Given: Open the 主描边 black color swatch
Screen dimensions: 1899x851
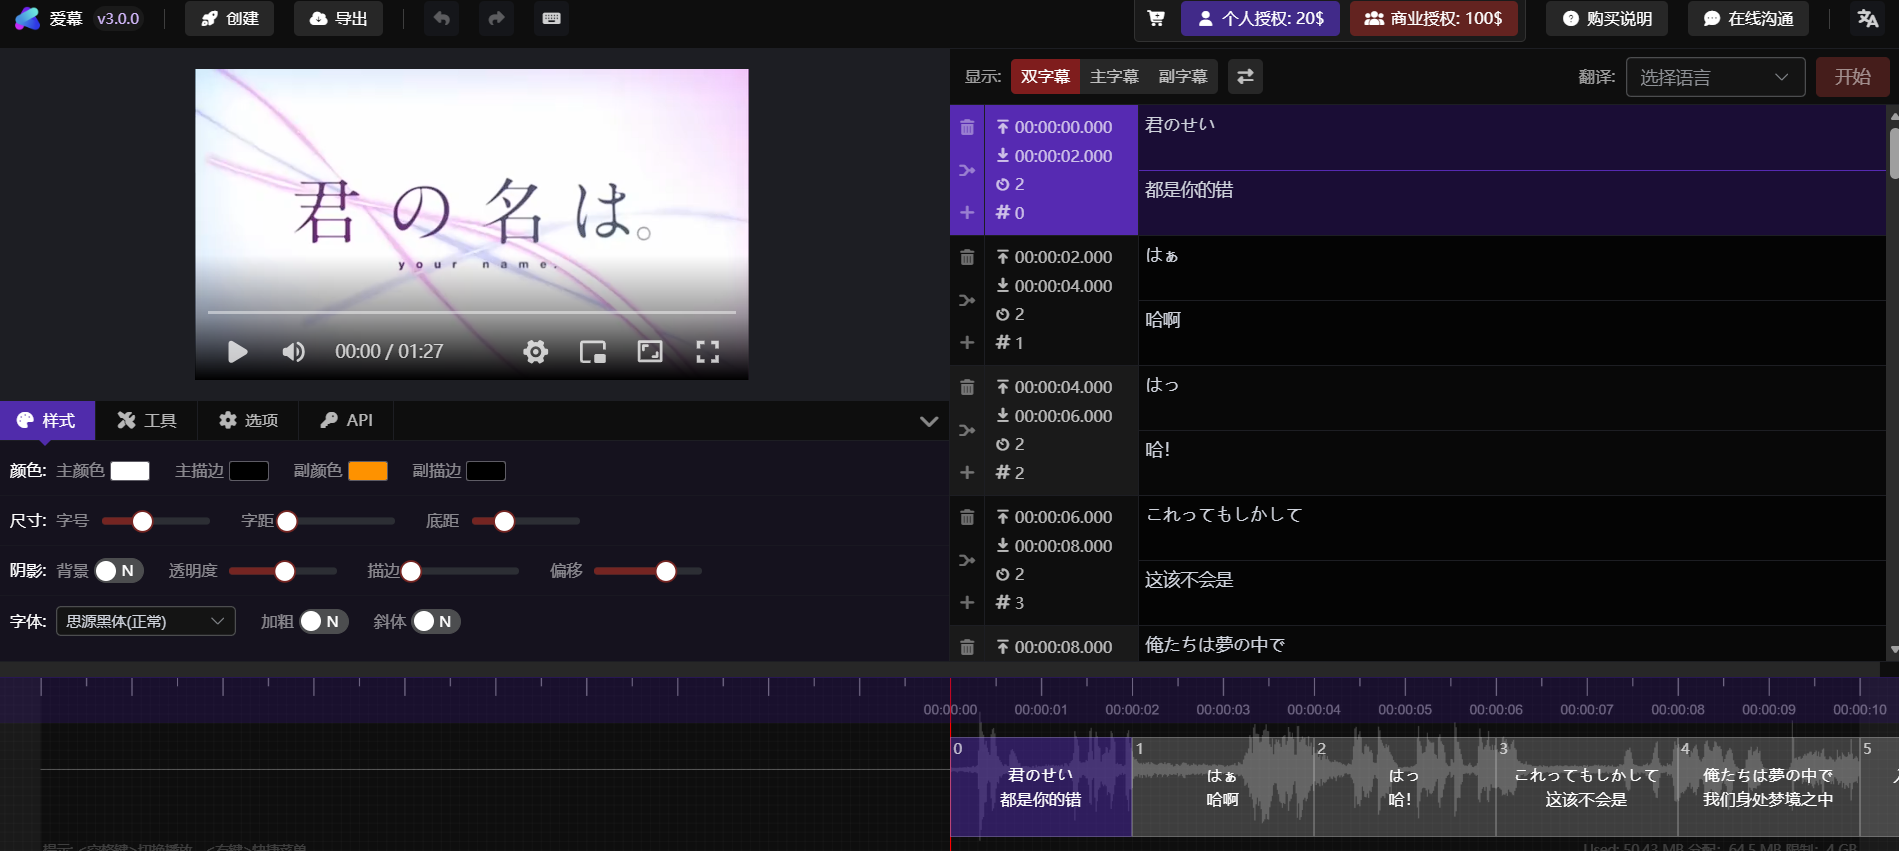Looking at the screenshot, I should coord(249,471).
